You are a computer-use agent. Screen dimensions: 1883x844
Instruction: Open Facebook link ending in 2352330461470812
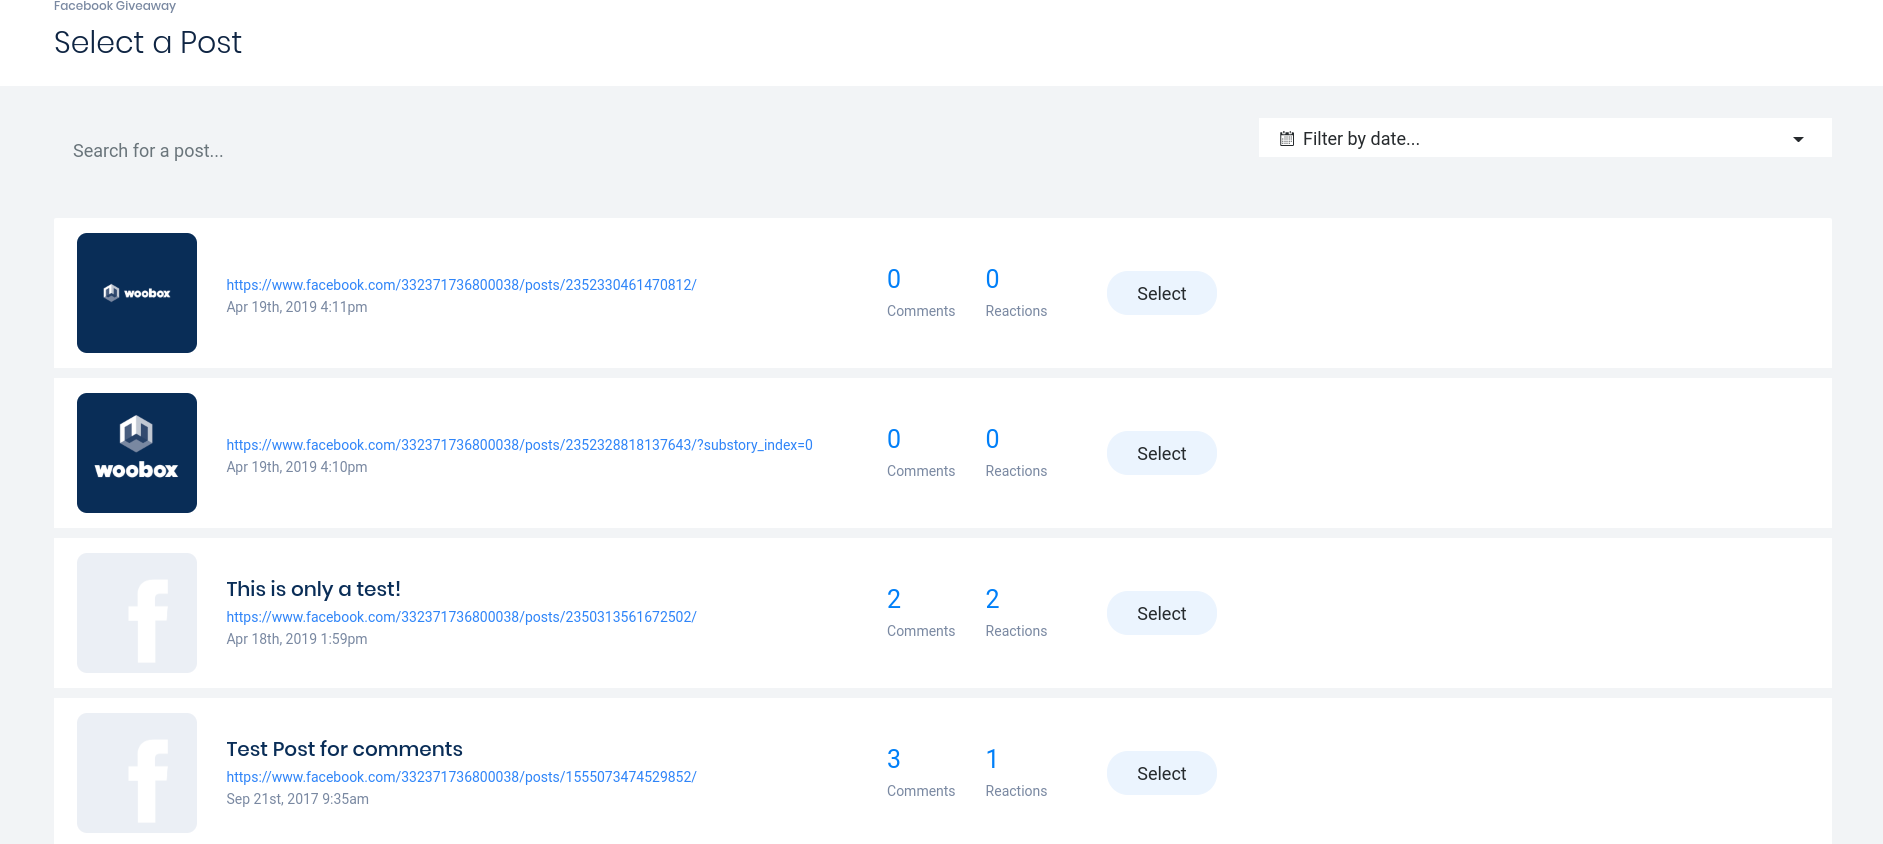(461, 285)
